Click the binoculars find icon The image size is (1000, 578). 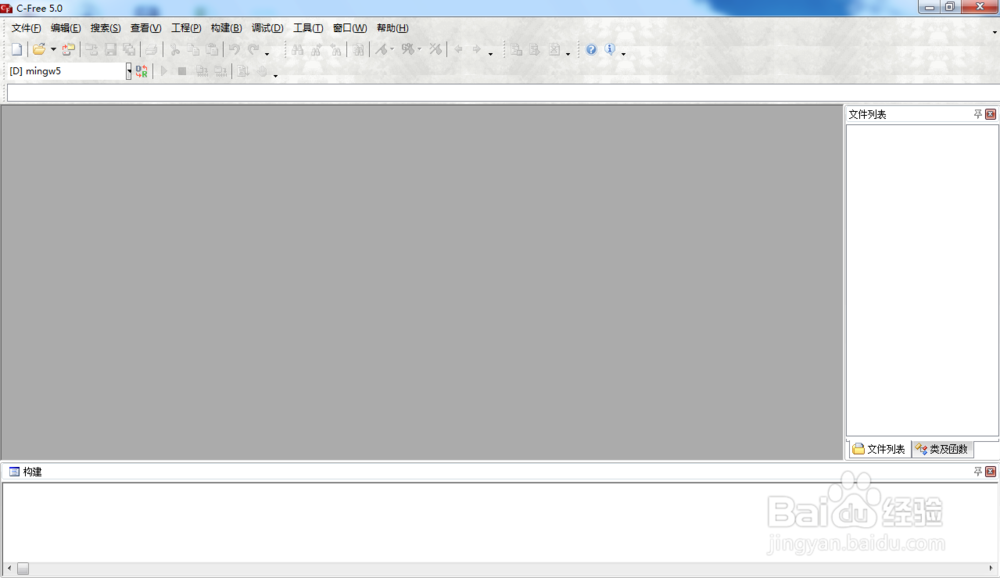click(x=297, y=49)
